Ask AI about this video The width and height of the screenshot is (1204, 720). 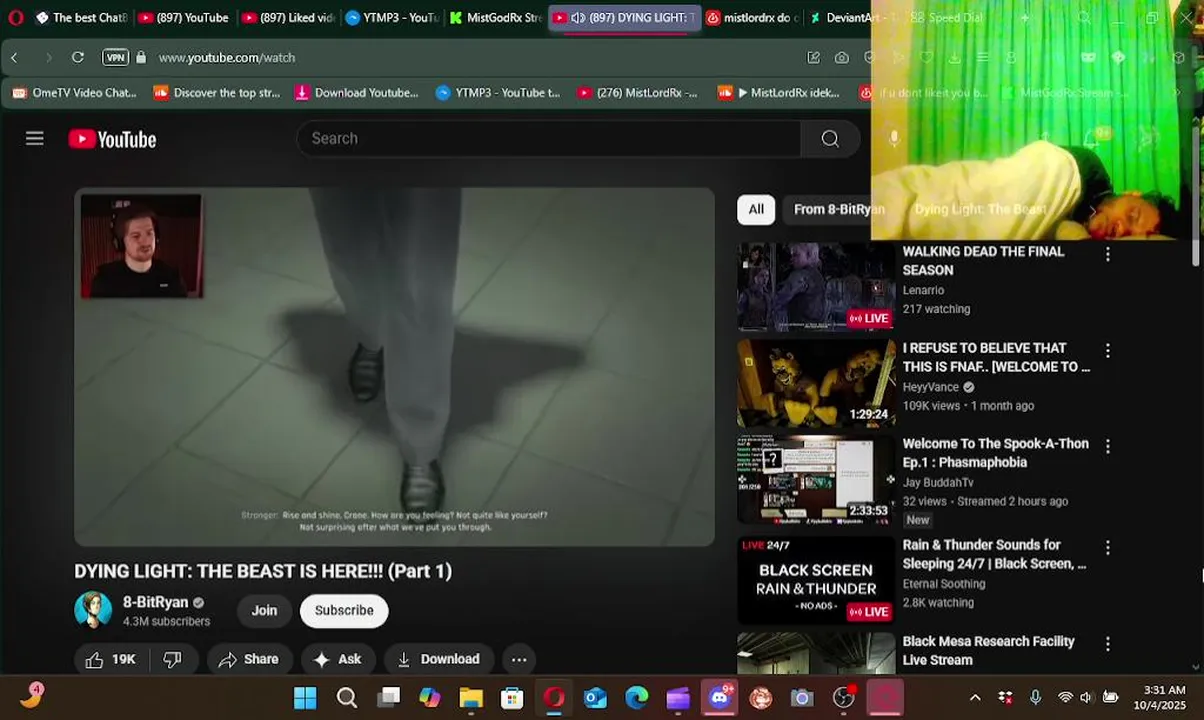click(x=337, y=659)
